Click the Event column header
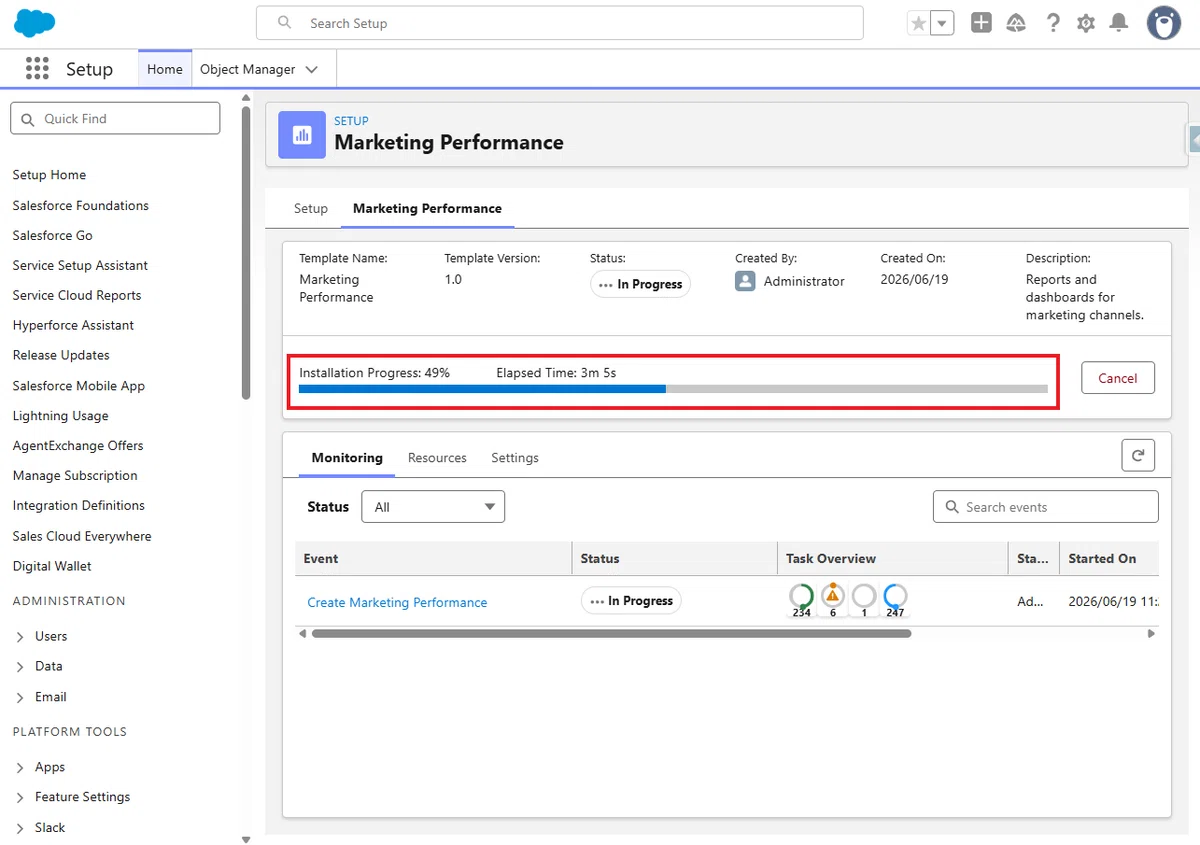Screen dimensions: 1200x845 tap(433, 558)
